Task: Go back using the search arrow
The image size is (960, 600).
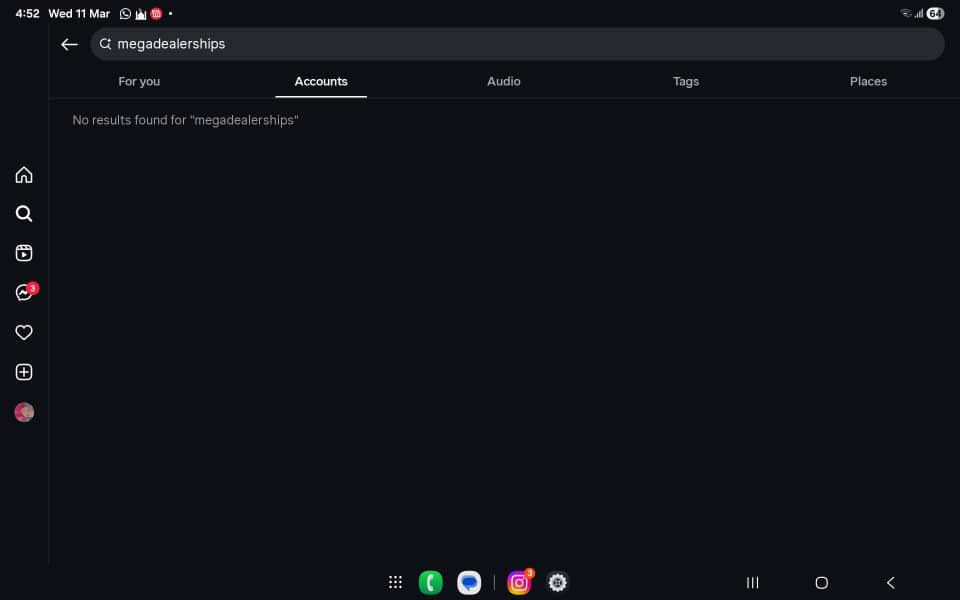Action: [x=69, y=44]
